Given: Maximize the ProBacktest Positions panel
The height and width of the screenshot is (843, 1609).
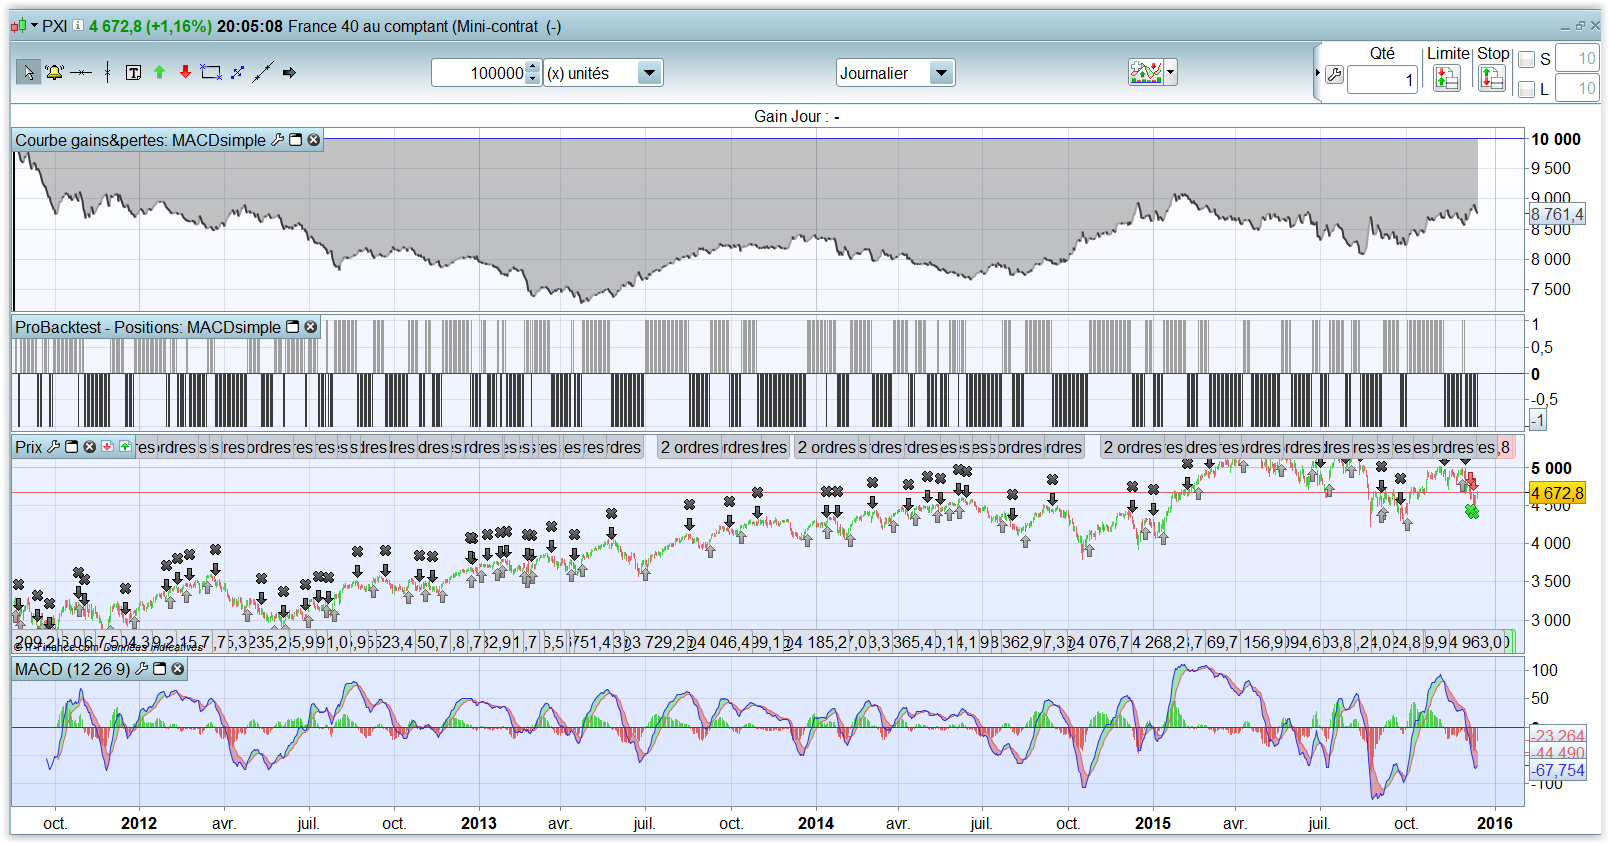Looking at the screenshot, I should pos(293,327).
